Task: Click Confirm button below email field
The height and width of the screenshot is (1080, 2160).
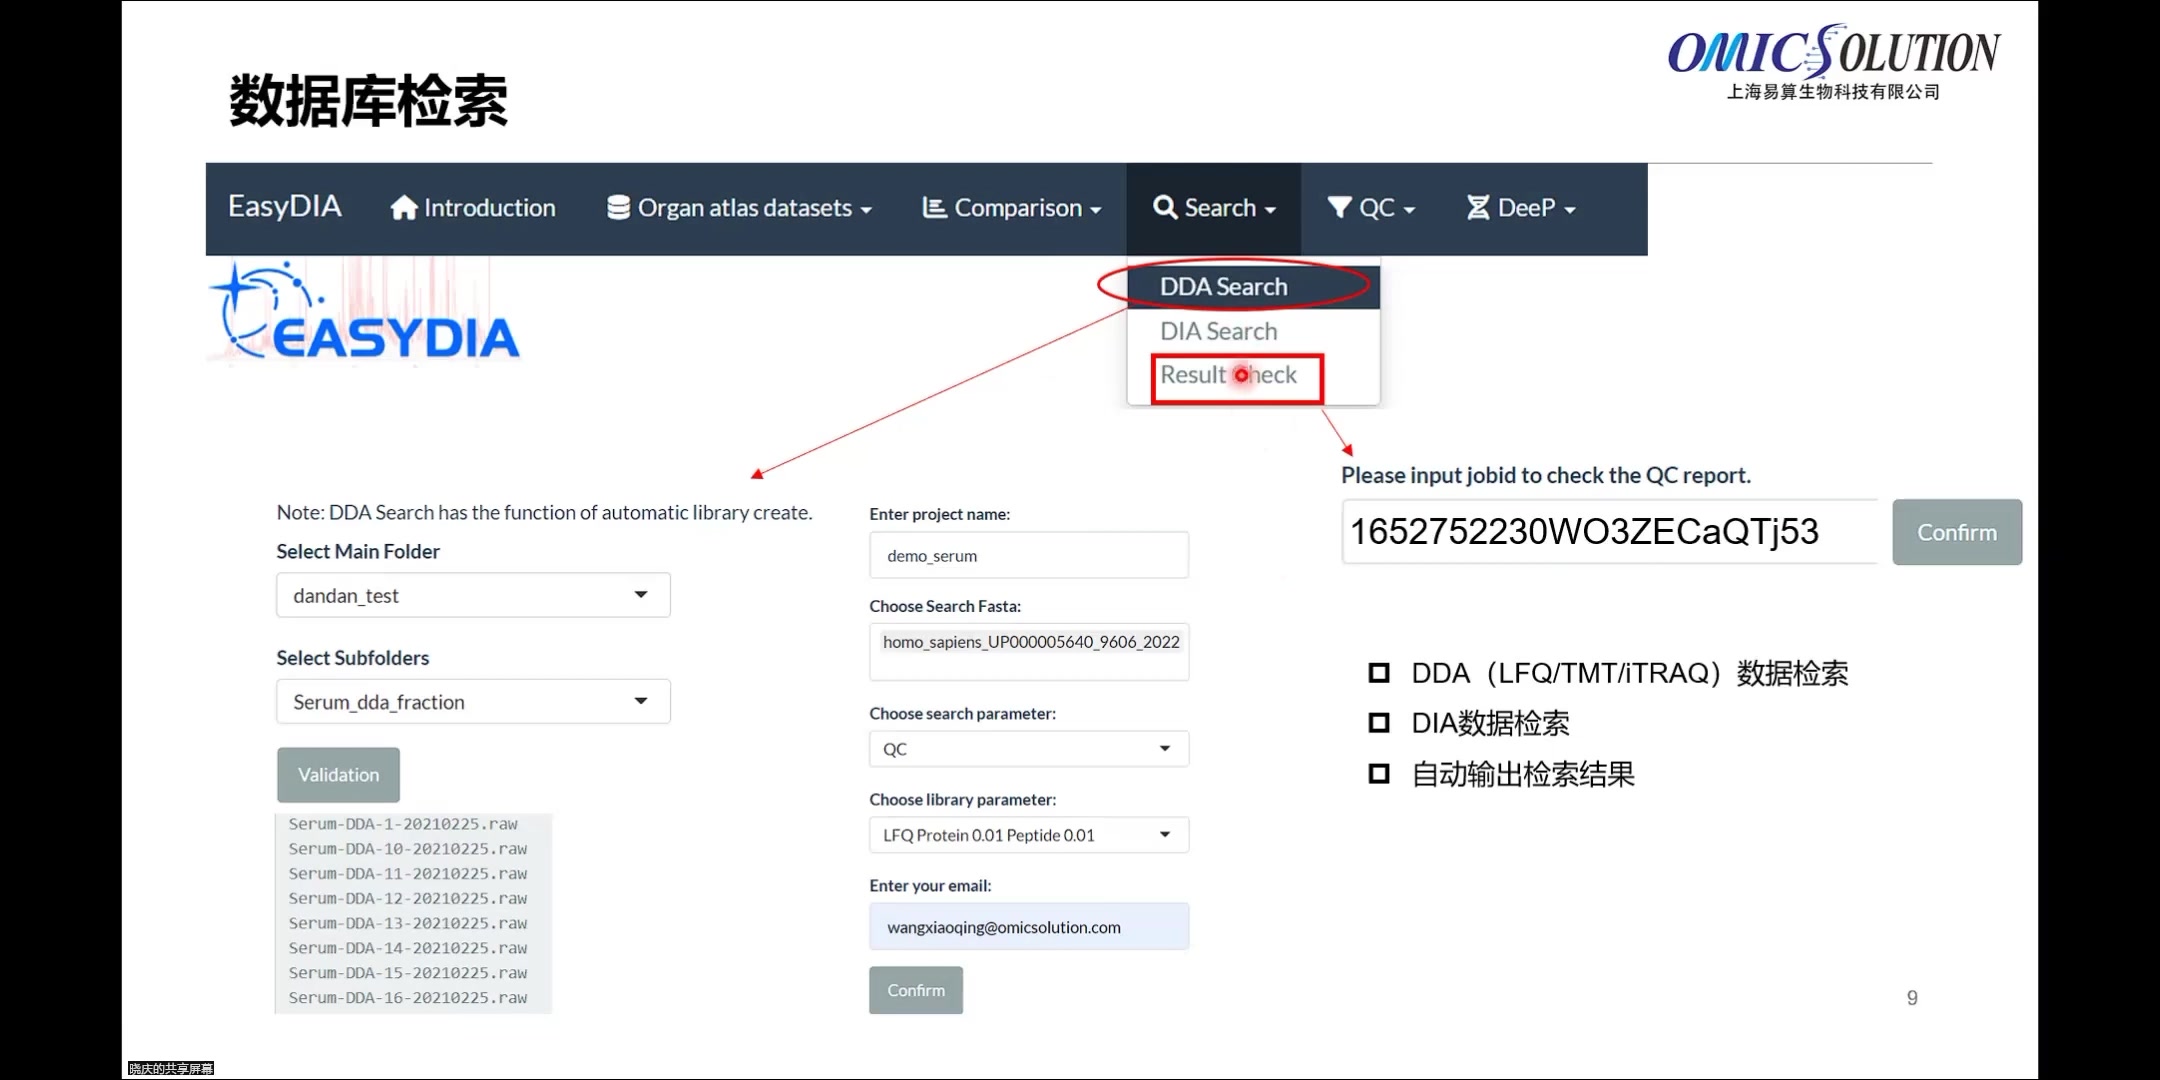Action: 916,990
